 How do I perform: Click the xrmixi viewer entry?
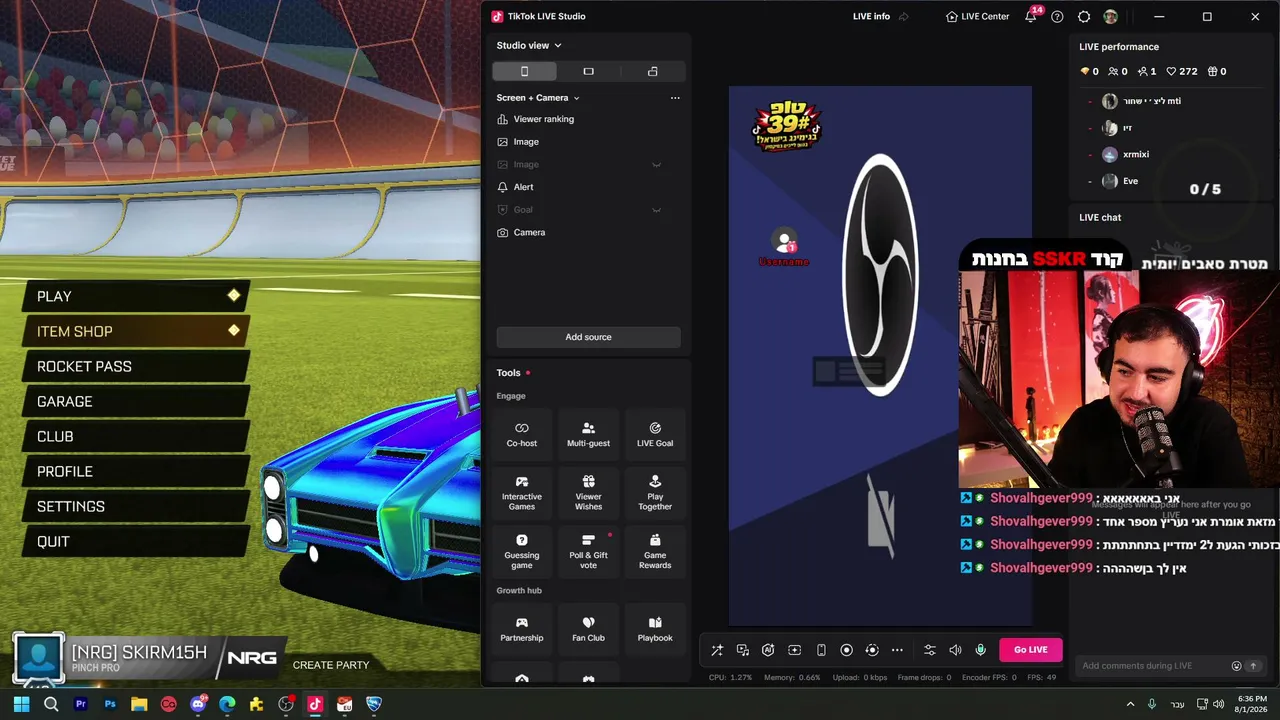pos(1137,155)
